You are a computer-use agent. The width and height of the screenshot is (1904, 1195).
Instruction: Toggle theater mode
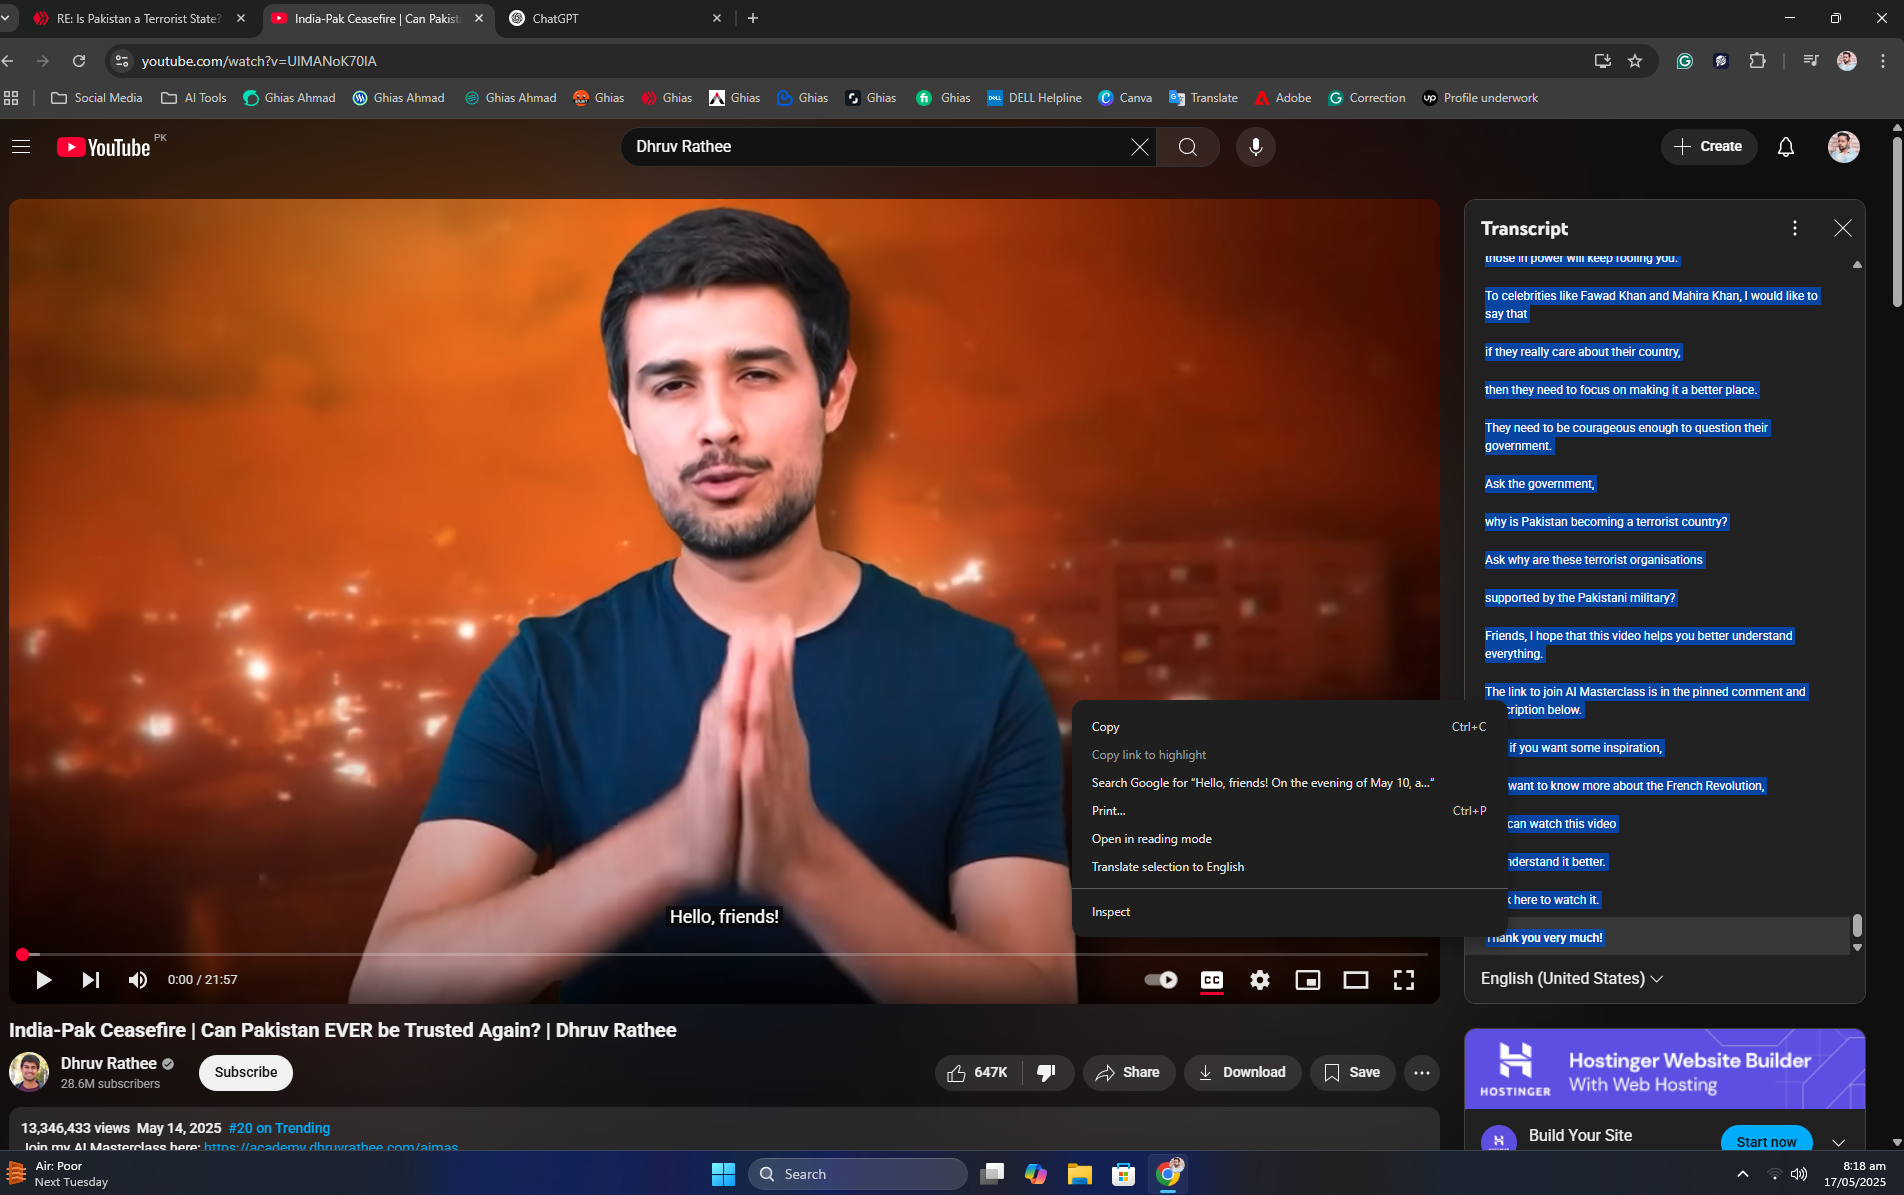pos(1356,980)
